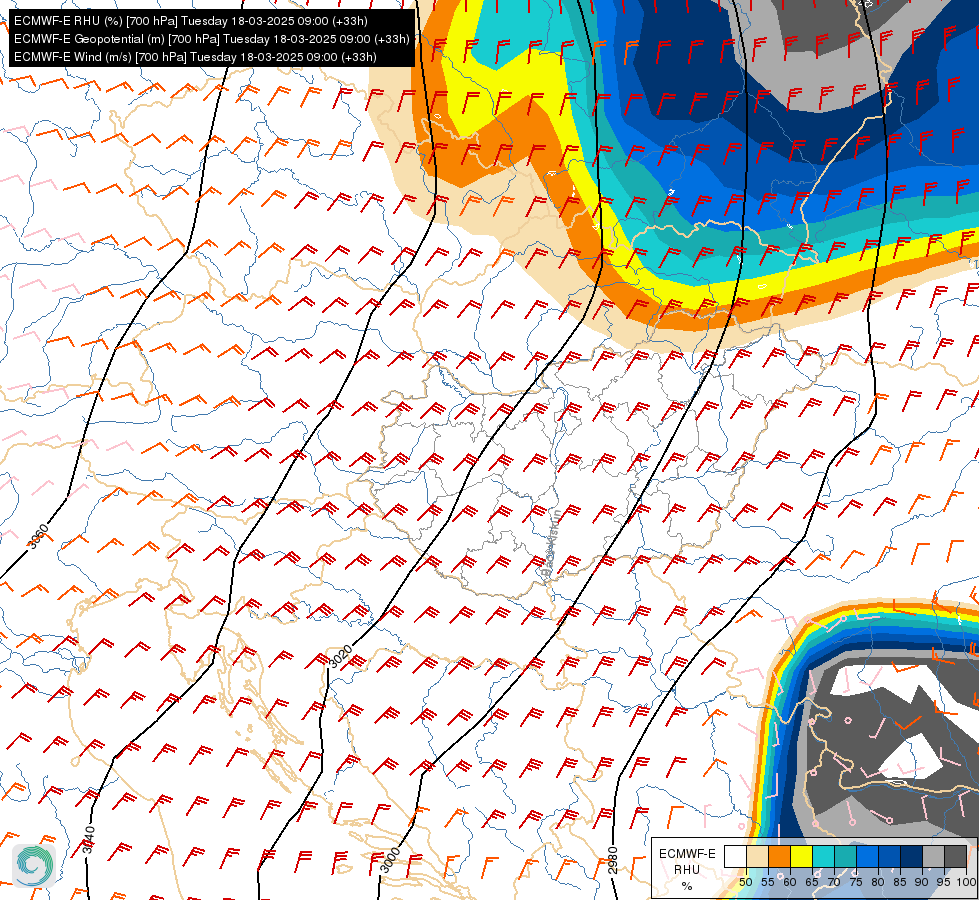
Task: Select the Geopotential 700 hPa title line
Action: pyautogui.click(x=212, y=39)
